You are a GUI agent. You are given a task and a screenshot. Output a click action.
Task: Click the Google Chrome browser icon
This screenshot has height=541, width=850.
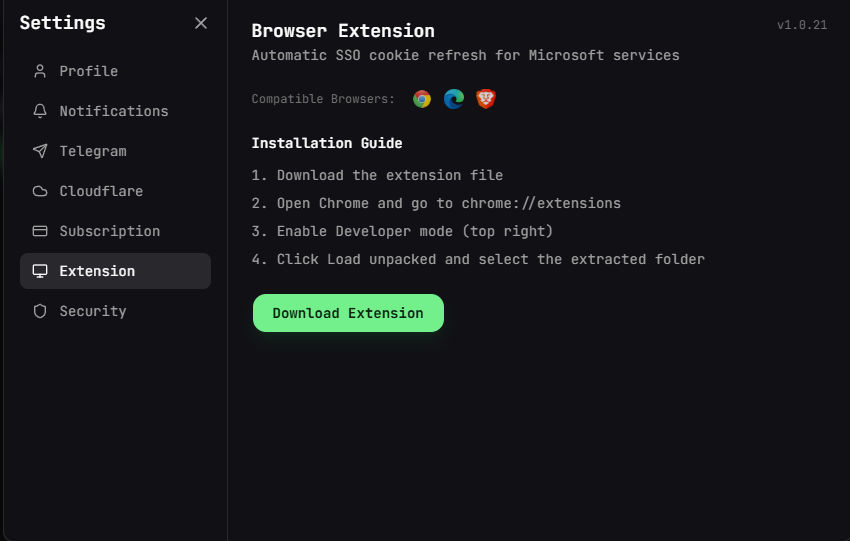(x=422, y=99)
